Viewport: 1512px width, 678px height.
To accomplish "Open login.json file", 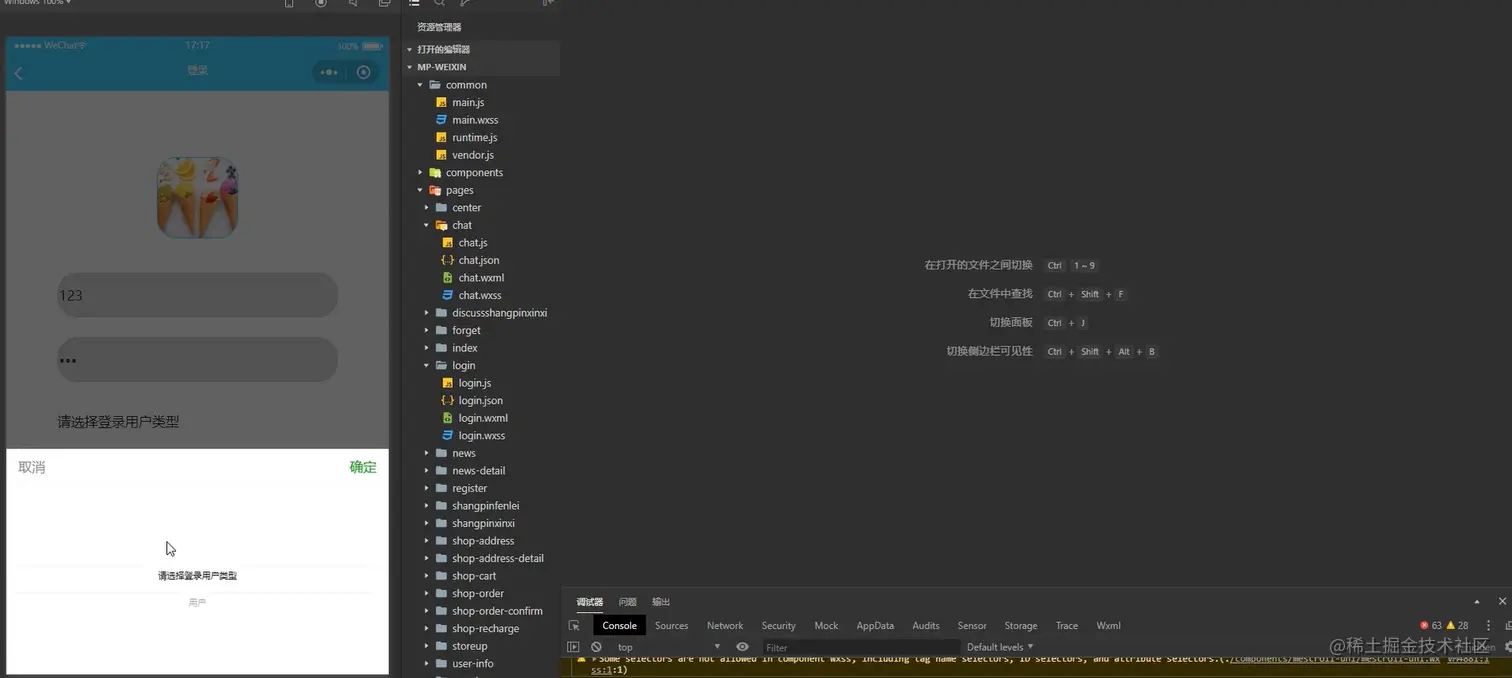I will pos(480,401).
